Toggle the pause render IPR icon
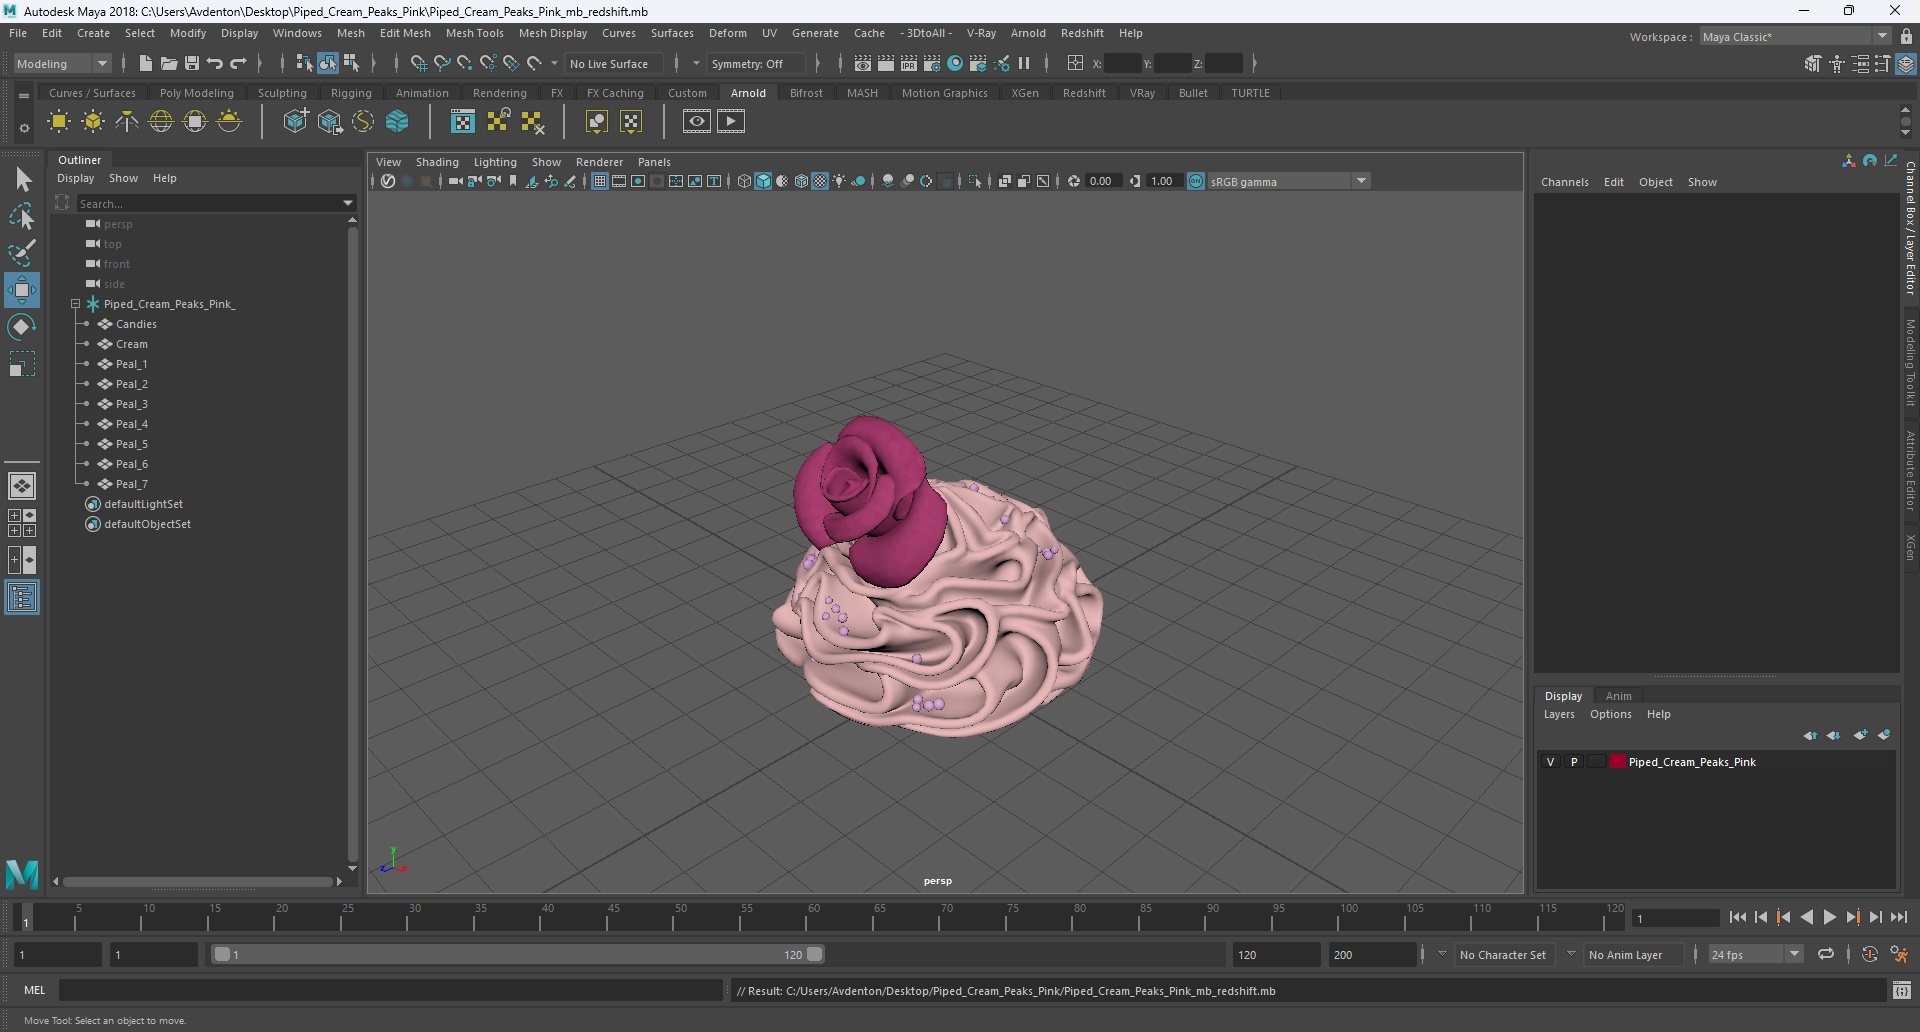This screenshot has height=1032, width=1920. (x=1024, y=63)
